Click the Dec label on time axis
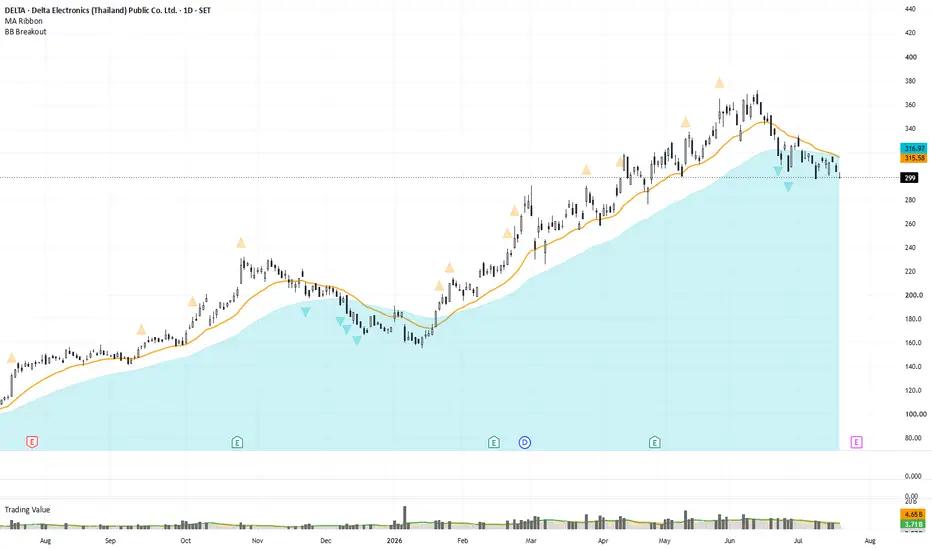The width and height of the screenshot is (932, 550). click(x=326, y=540)
